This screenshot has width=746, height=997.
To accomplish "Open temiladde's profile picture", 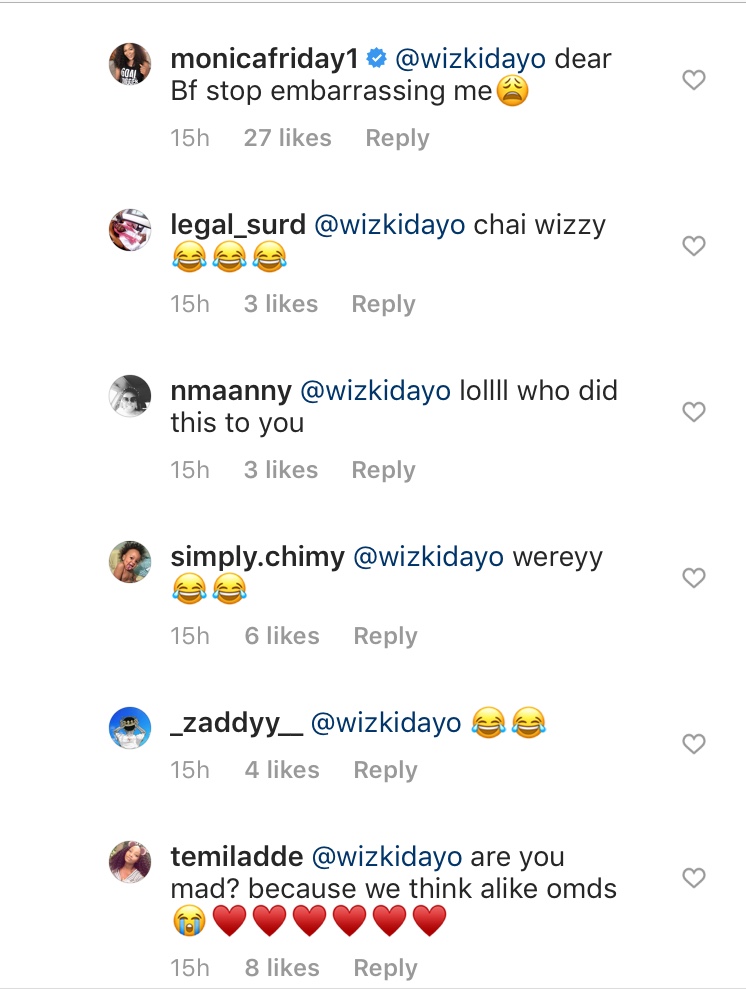I will [x=129, y=862].
